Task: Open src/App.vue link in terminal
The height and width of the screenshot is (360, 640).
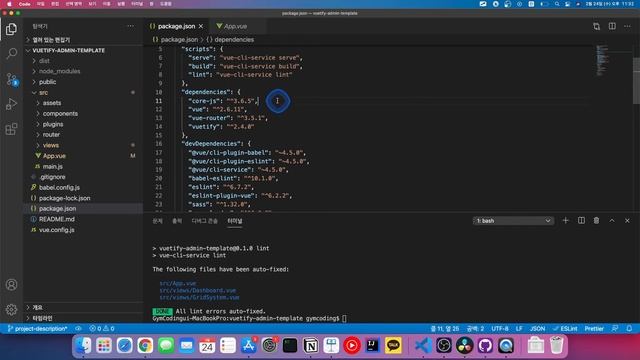Action: [x=178, y=283]
